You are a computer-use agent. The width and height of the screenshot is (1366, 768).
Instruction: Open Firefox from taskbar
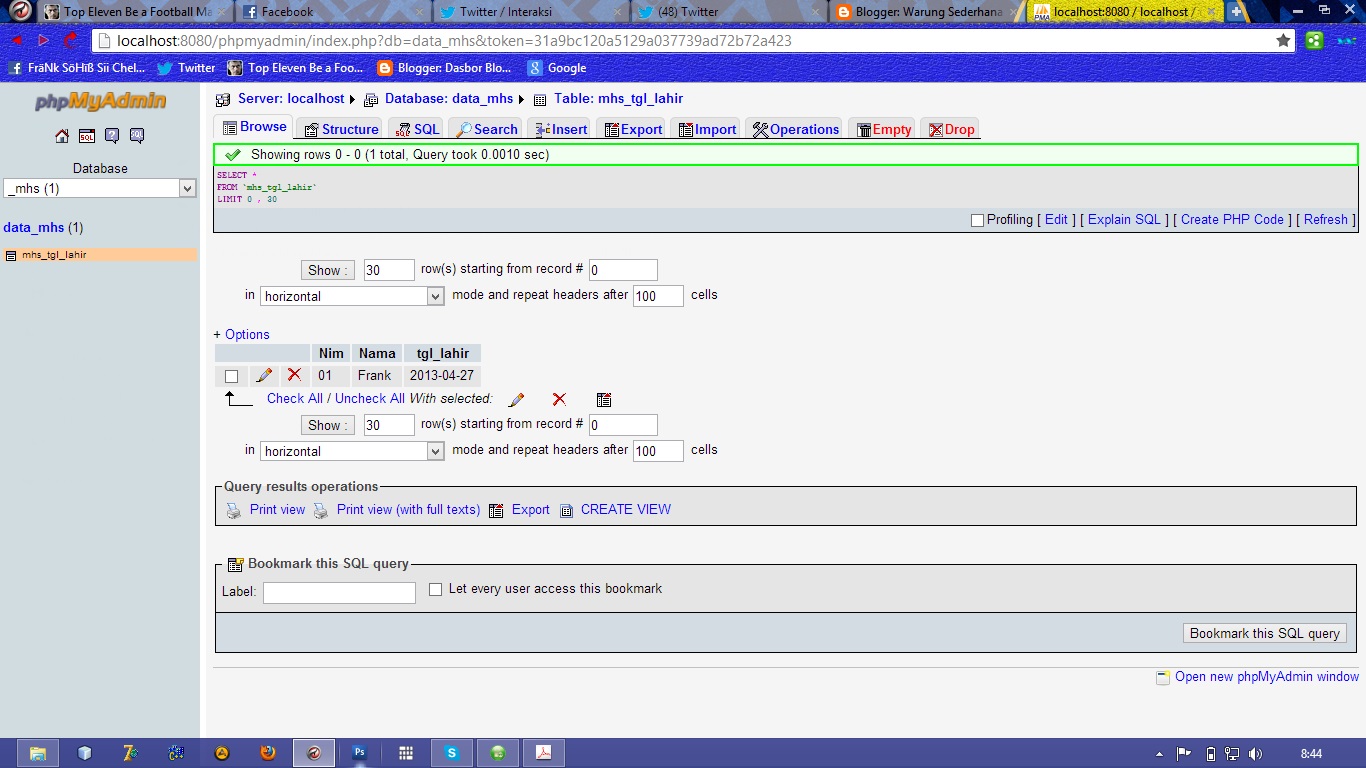[267, 753]
